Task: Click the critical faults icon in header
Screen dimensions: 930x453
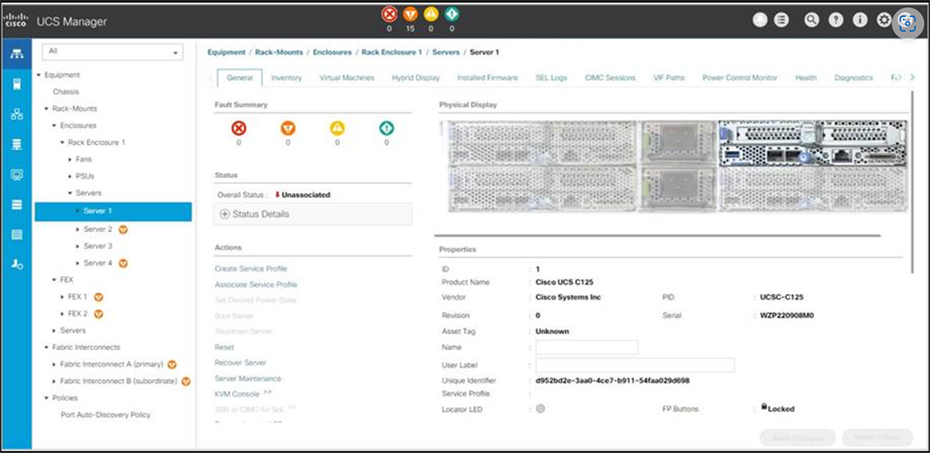Action: (389, 14)
